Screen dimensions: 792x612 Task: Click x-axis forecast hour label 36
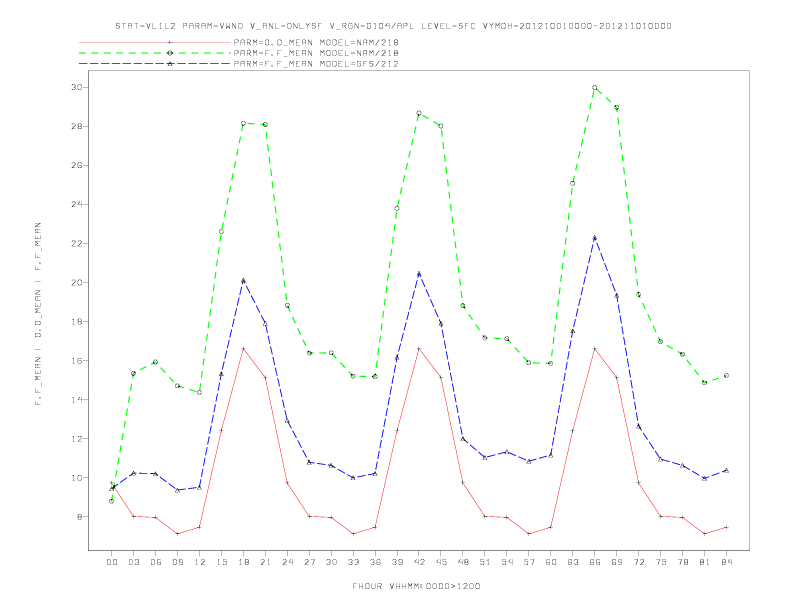point(375,562)
